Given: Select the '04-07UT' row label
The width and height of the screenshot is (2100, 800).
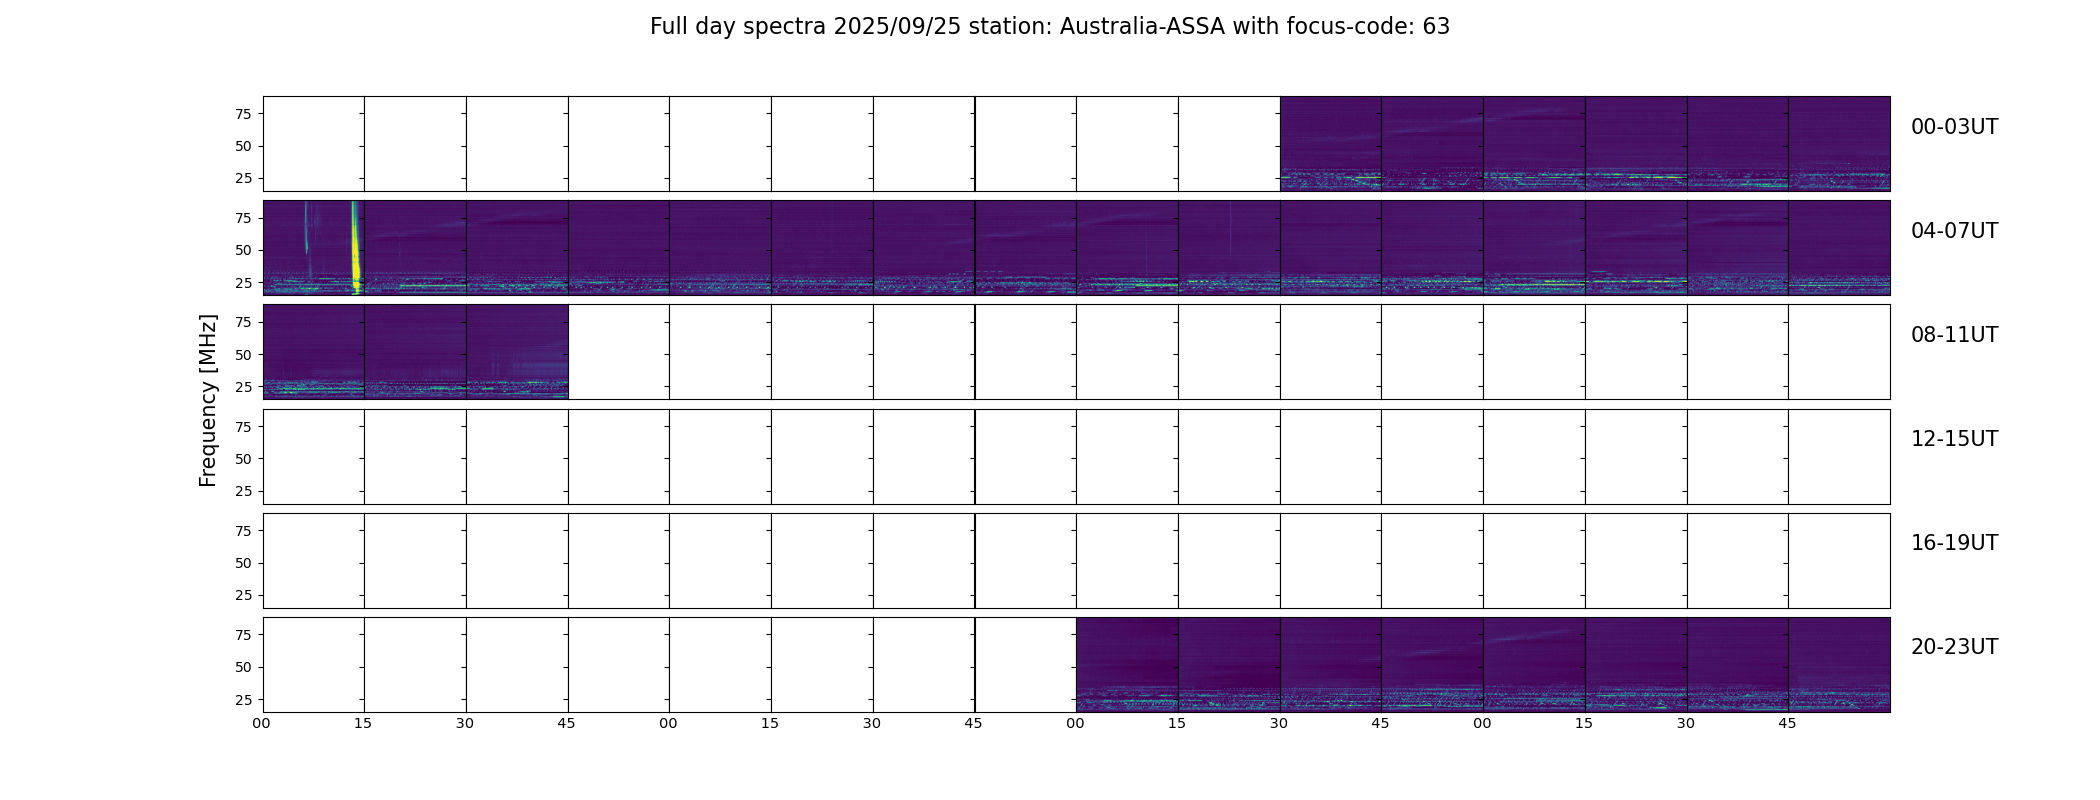Looking at the screenshot, I should 1954,231.
